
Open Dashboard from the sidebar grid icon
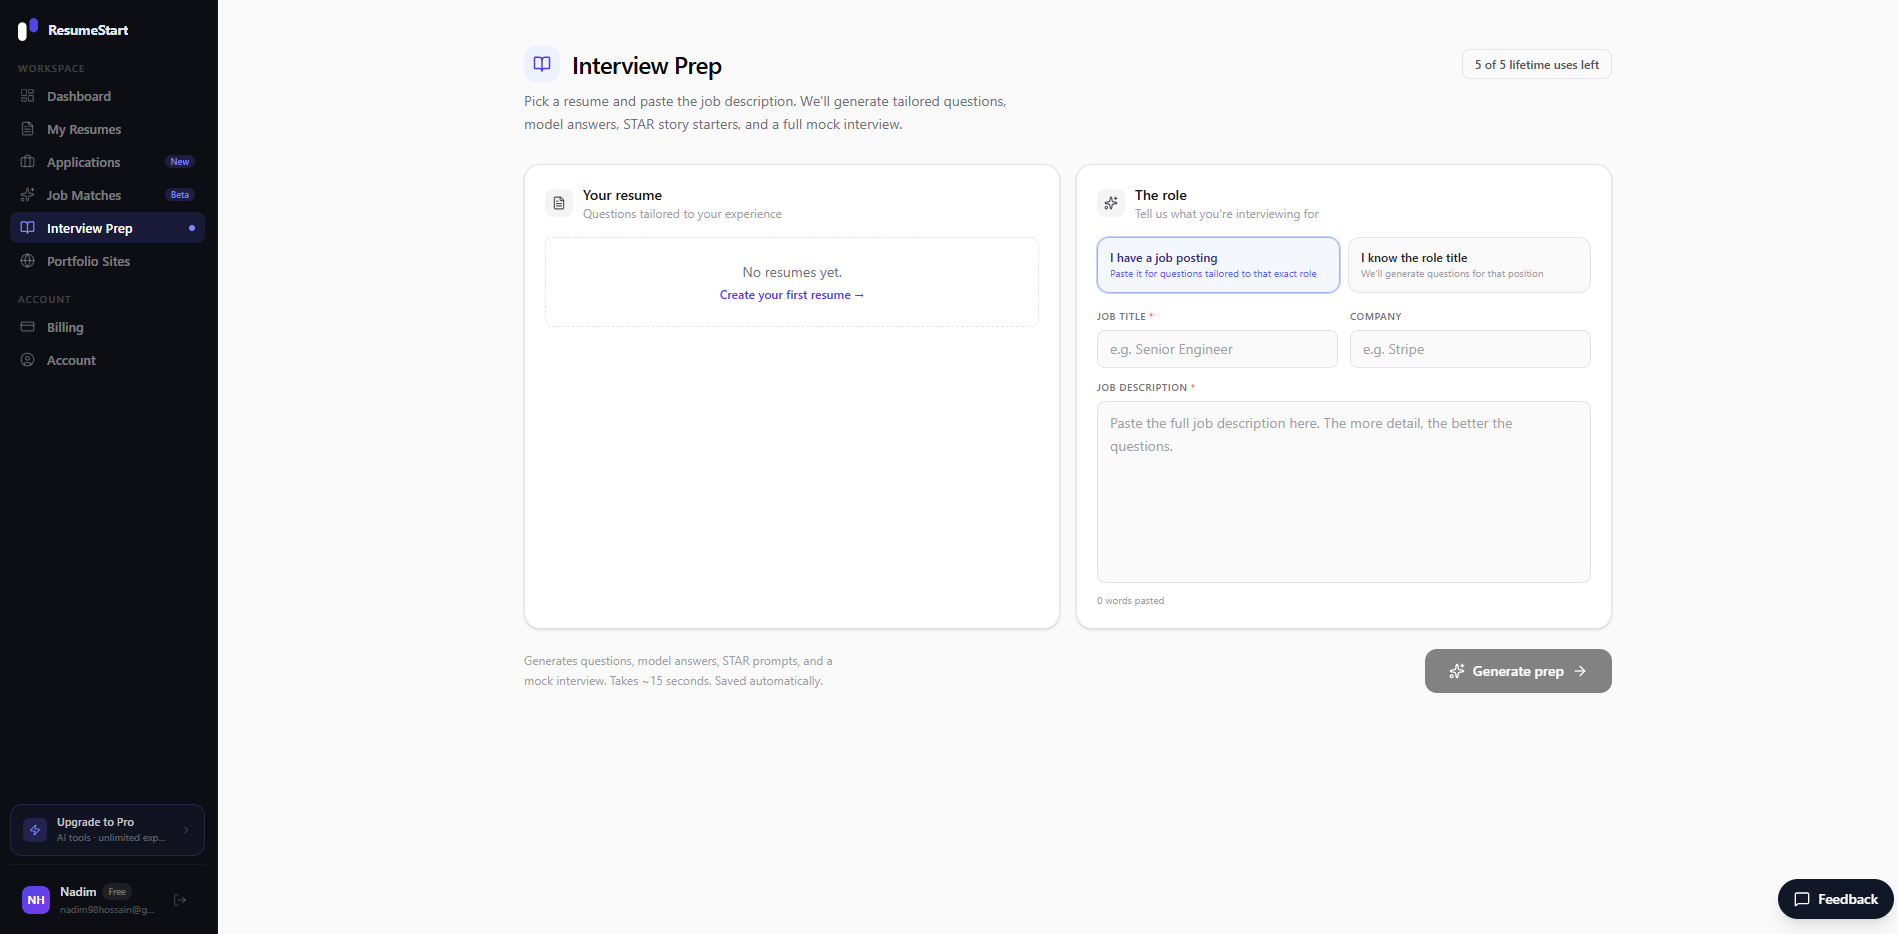click(x=28, y=96)
